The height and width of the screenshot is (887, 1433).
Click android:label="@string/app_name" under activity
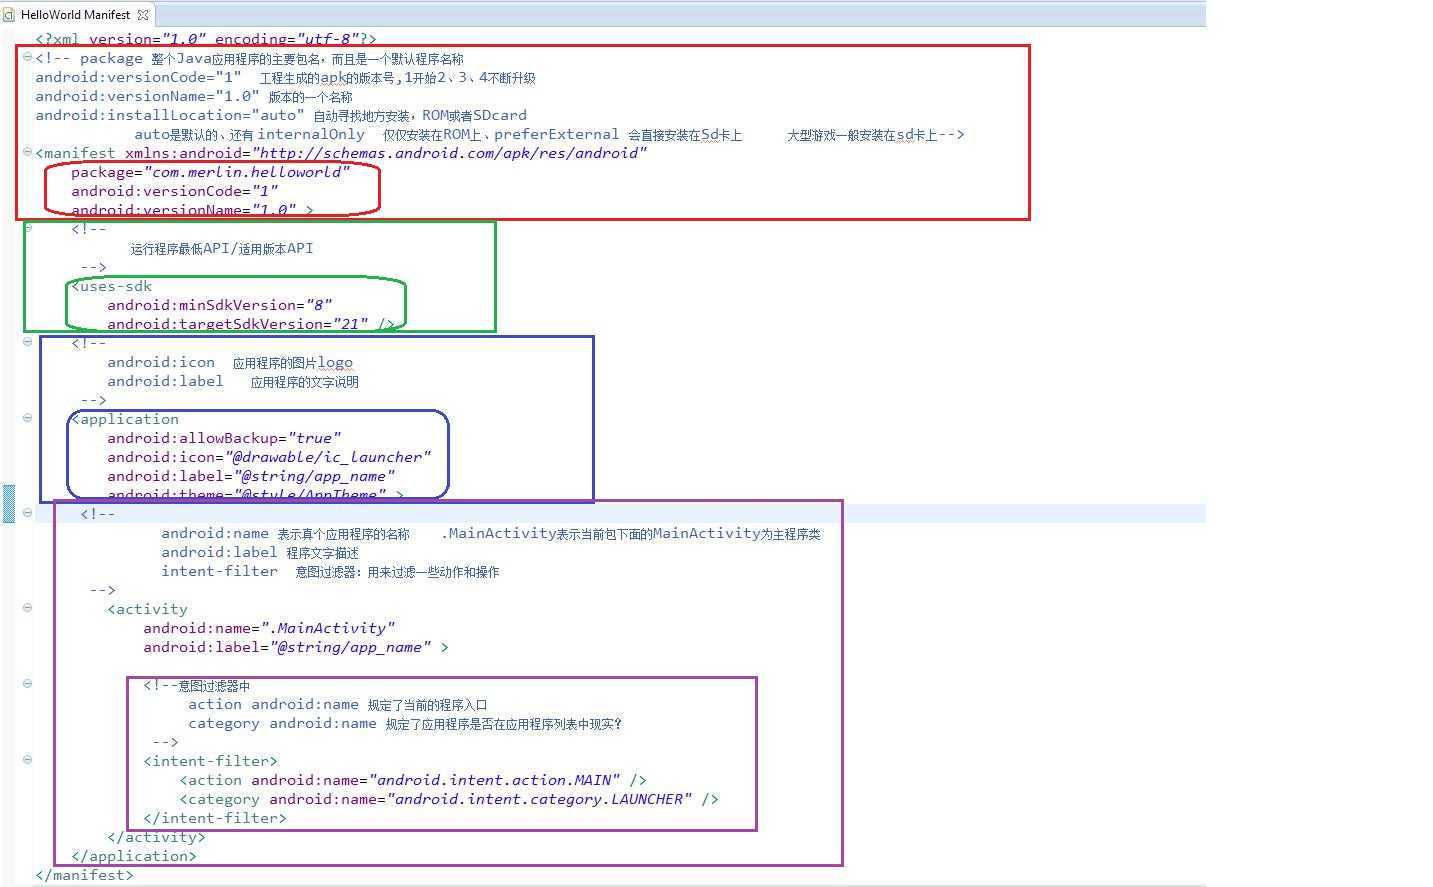pos(287,647)
